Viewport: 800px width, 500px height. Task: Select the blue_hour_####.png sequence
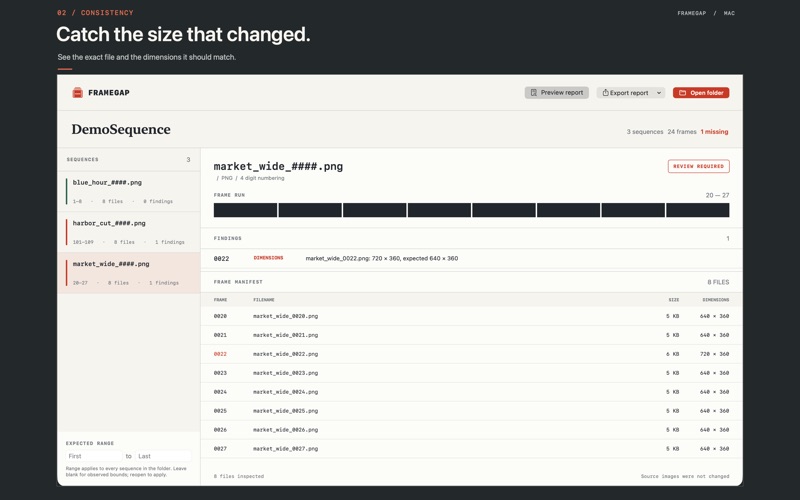coord(129,191)
